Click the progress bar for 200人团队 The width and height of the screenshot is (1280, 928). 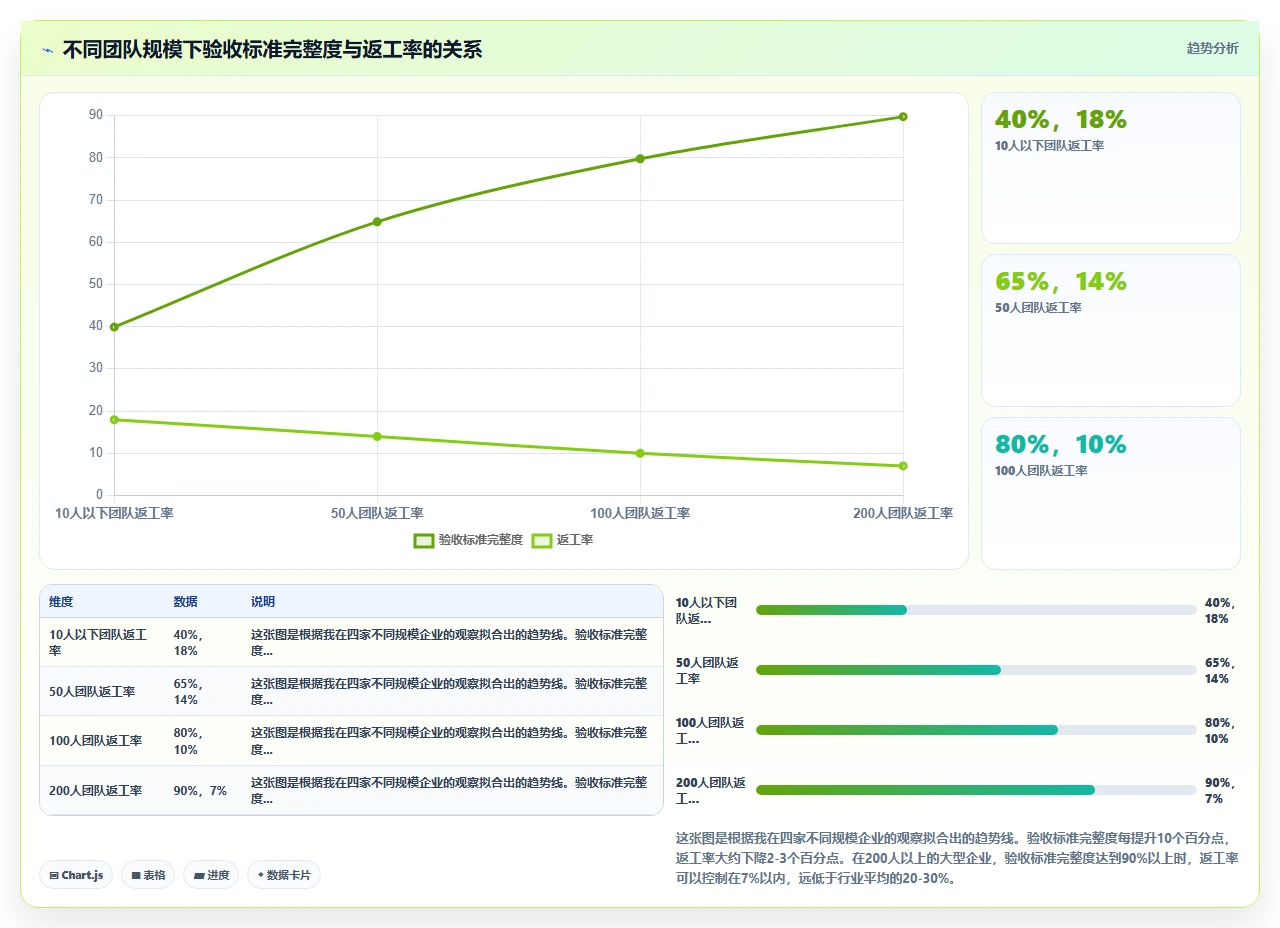(x=976, y=790)
